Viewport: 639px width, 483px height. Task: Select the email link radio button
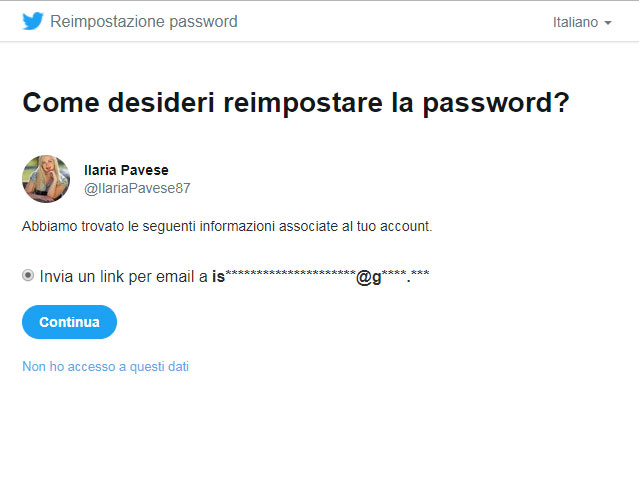tap(28, 276)
